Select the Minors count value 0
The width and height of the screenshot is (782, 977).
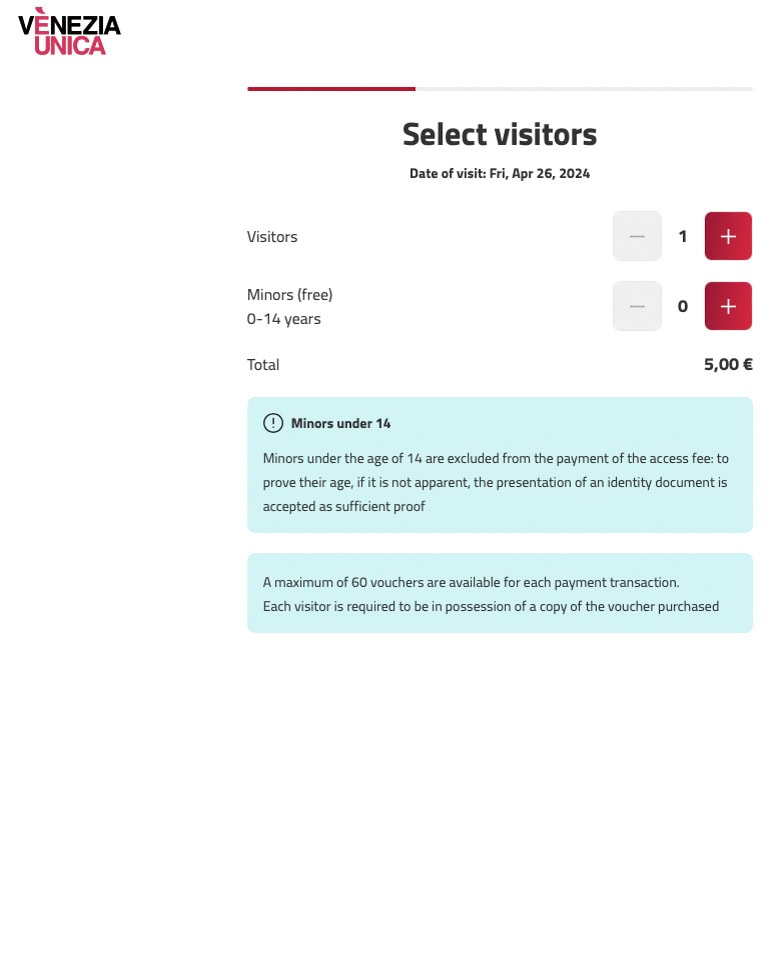tap(683, 307)
